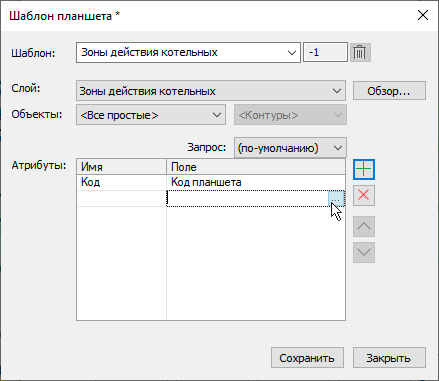Open field picker with the ellipsis button
Viewport: 439px width, 381px height.
coord(336,199)
